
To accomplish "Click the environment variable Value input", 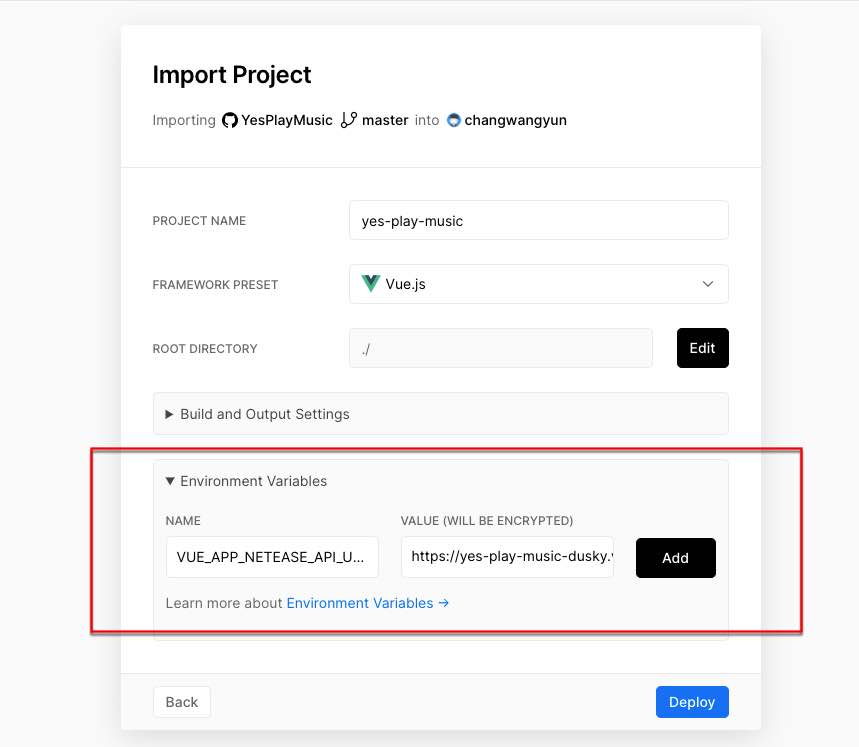I will coord(507,557).
